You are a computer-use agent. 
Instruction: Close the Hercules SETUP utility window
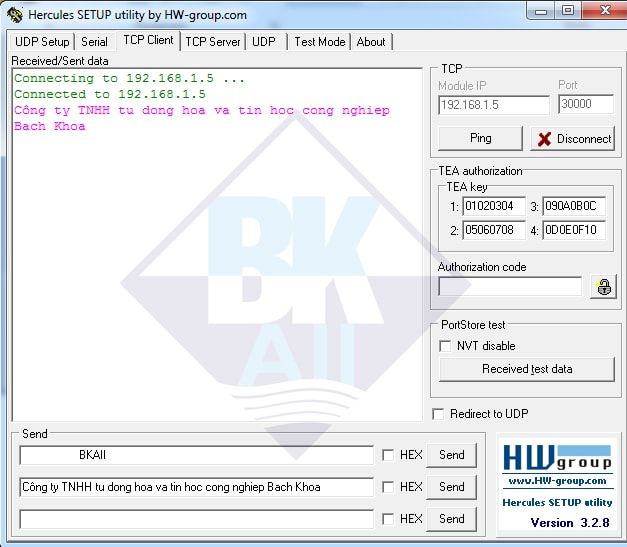[605, 11]
